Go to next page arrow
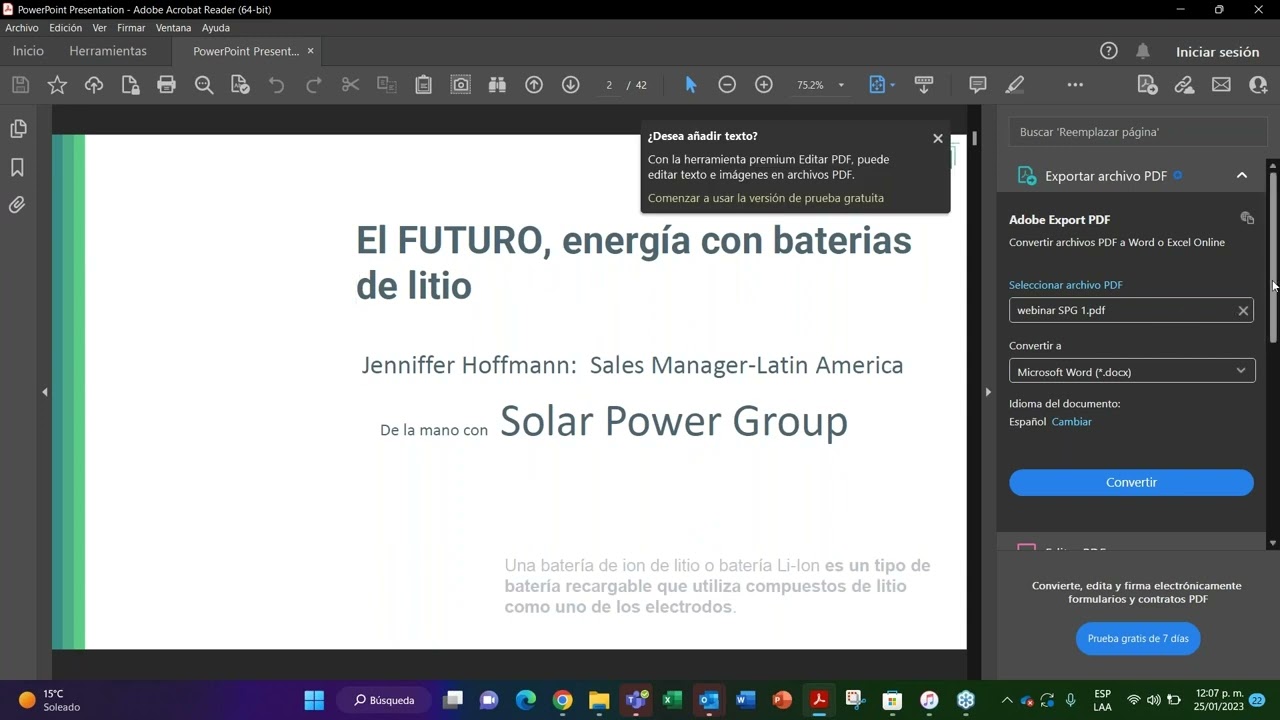The height and width of the screenshot is (720, 1280). [x=571, y=85]
